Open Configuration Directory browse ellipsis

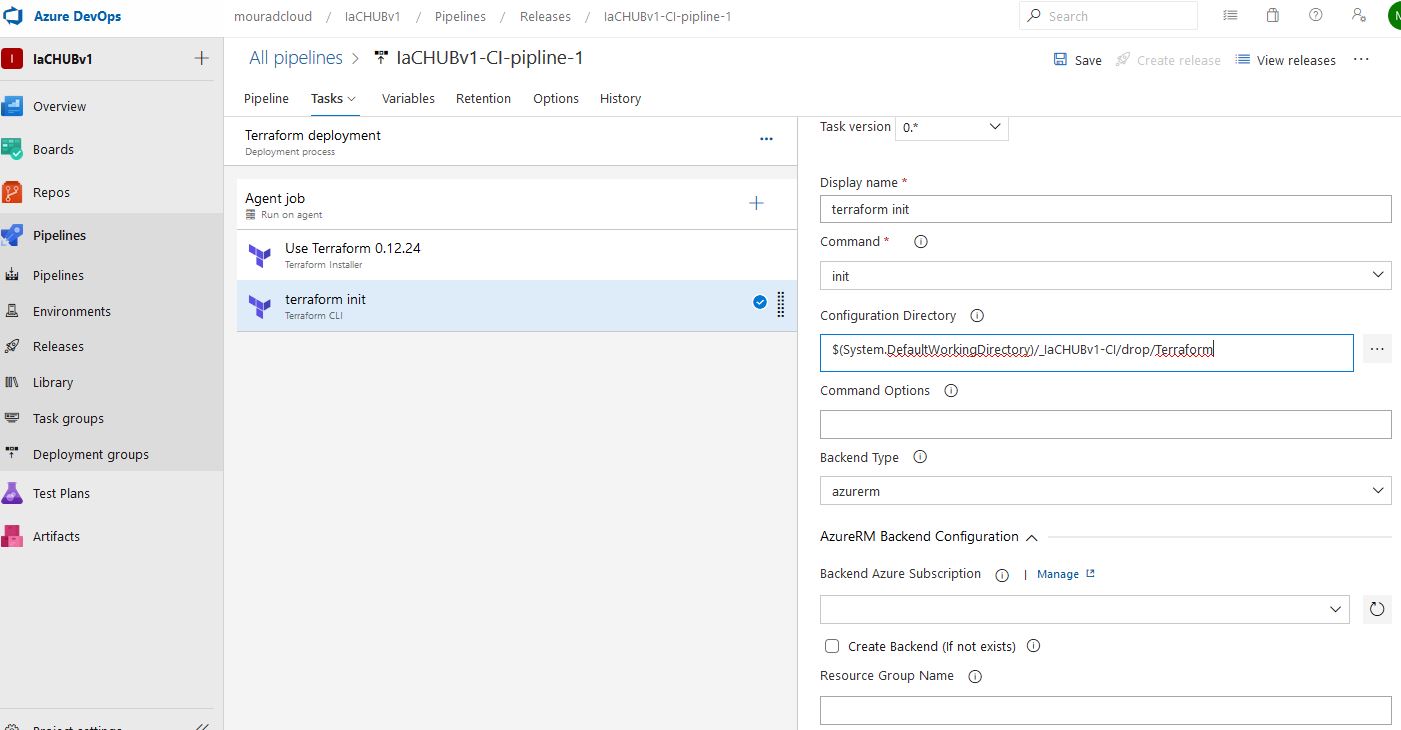[x=1378, y=348]
